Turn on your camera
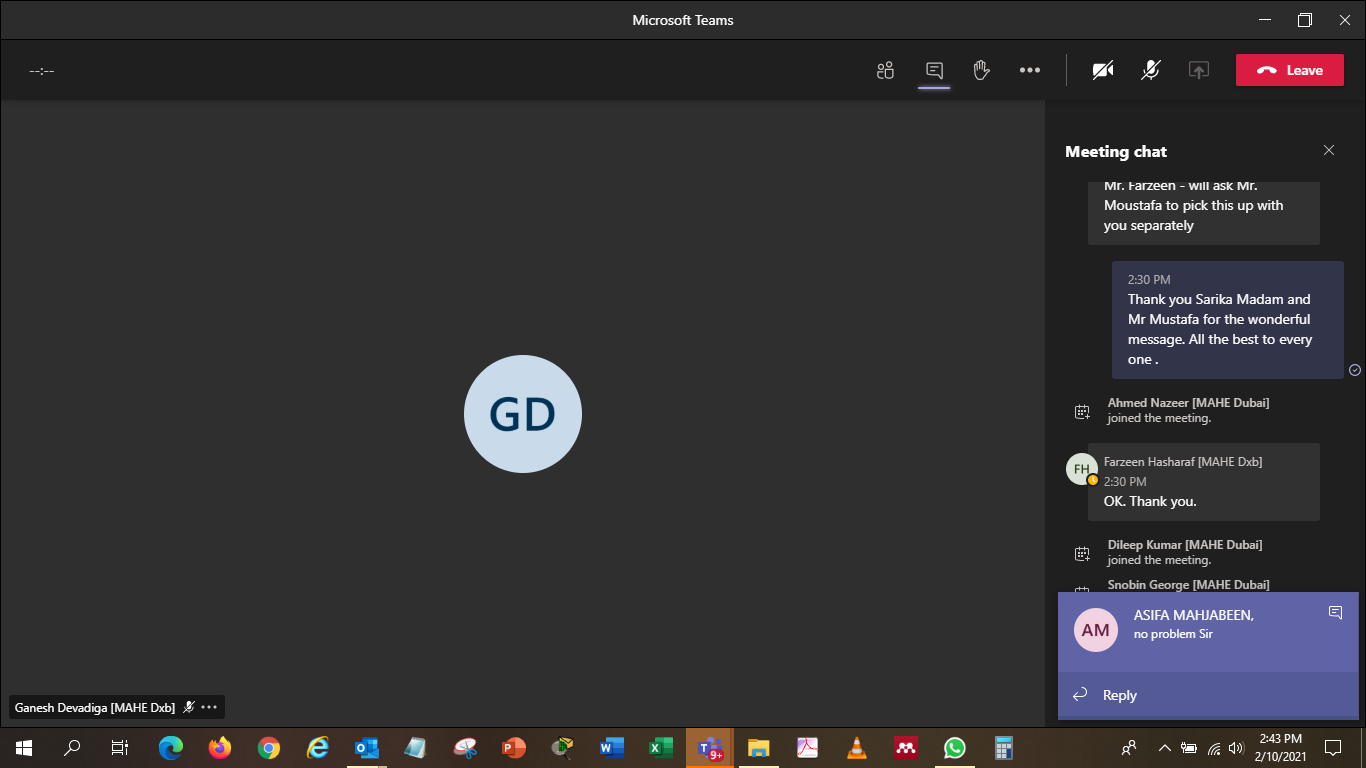The height and width of the screenshot is (768, 1366). [x=1103, y=70]
